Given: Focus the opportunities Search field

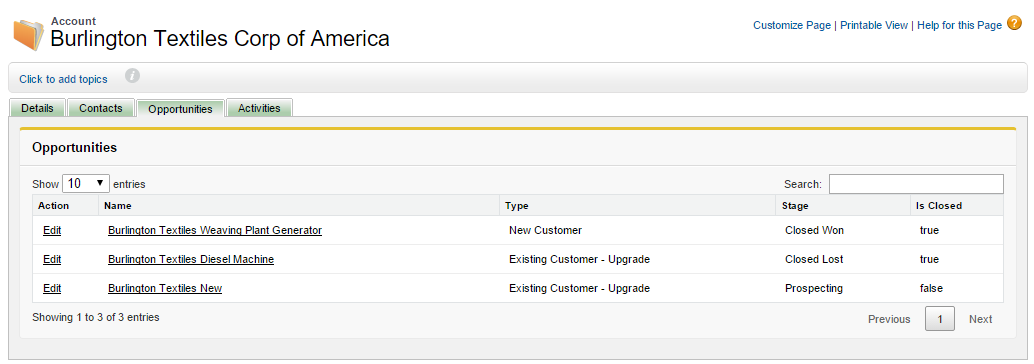Looking at the screenshot, I should [x=916, y=184].
